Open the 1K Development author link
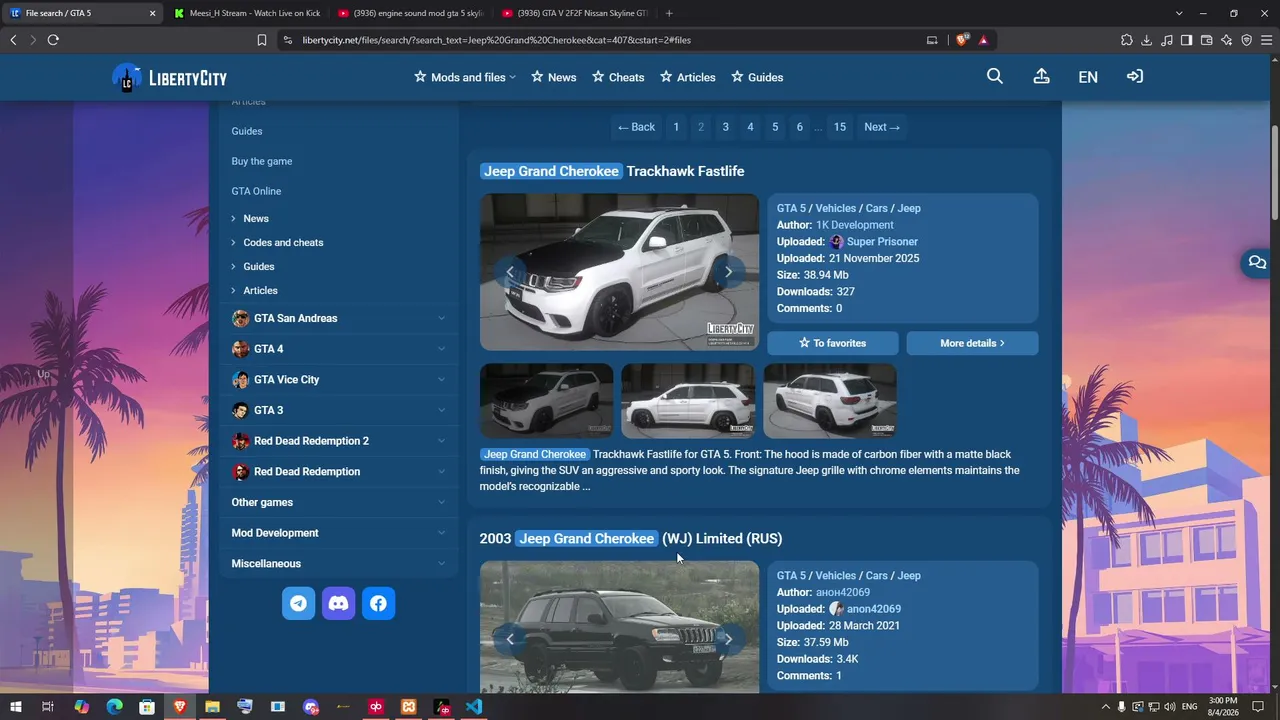This screenshot has width=1280, height=720. click(855, 225)
